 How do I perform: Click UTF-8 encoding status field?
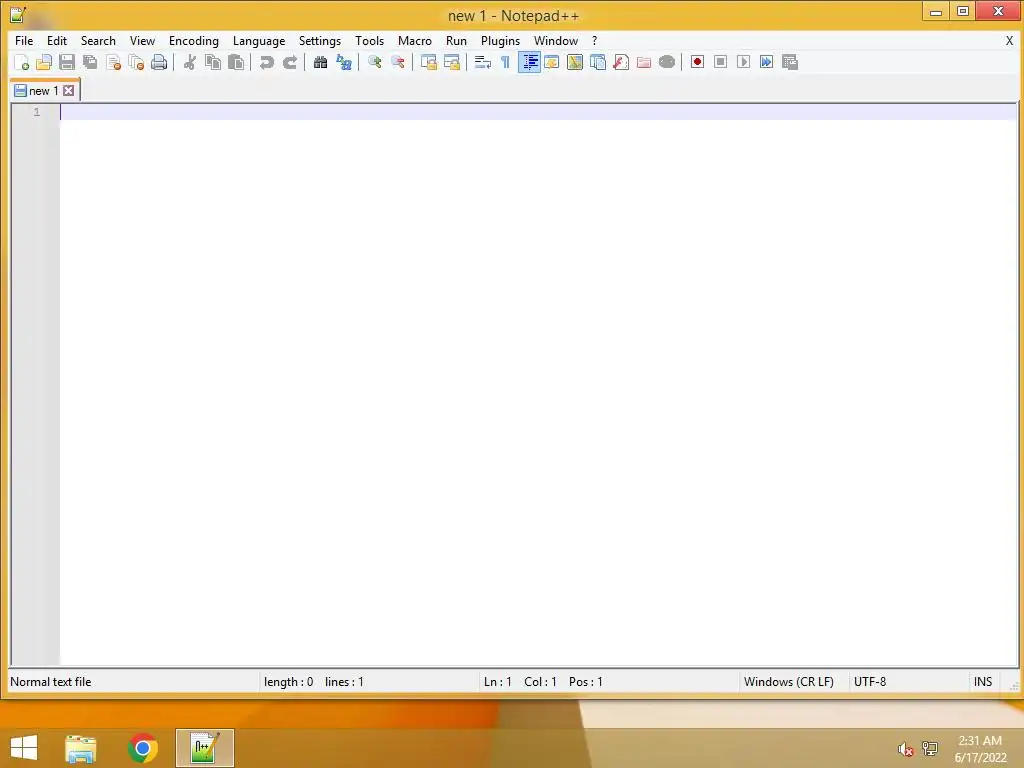870,682
